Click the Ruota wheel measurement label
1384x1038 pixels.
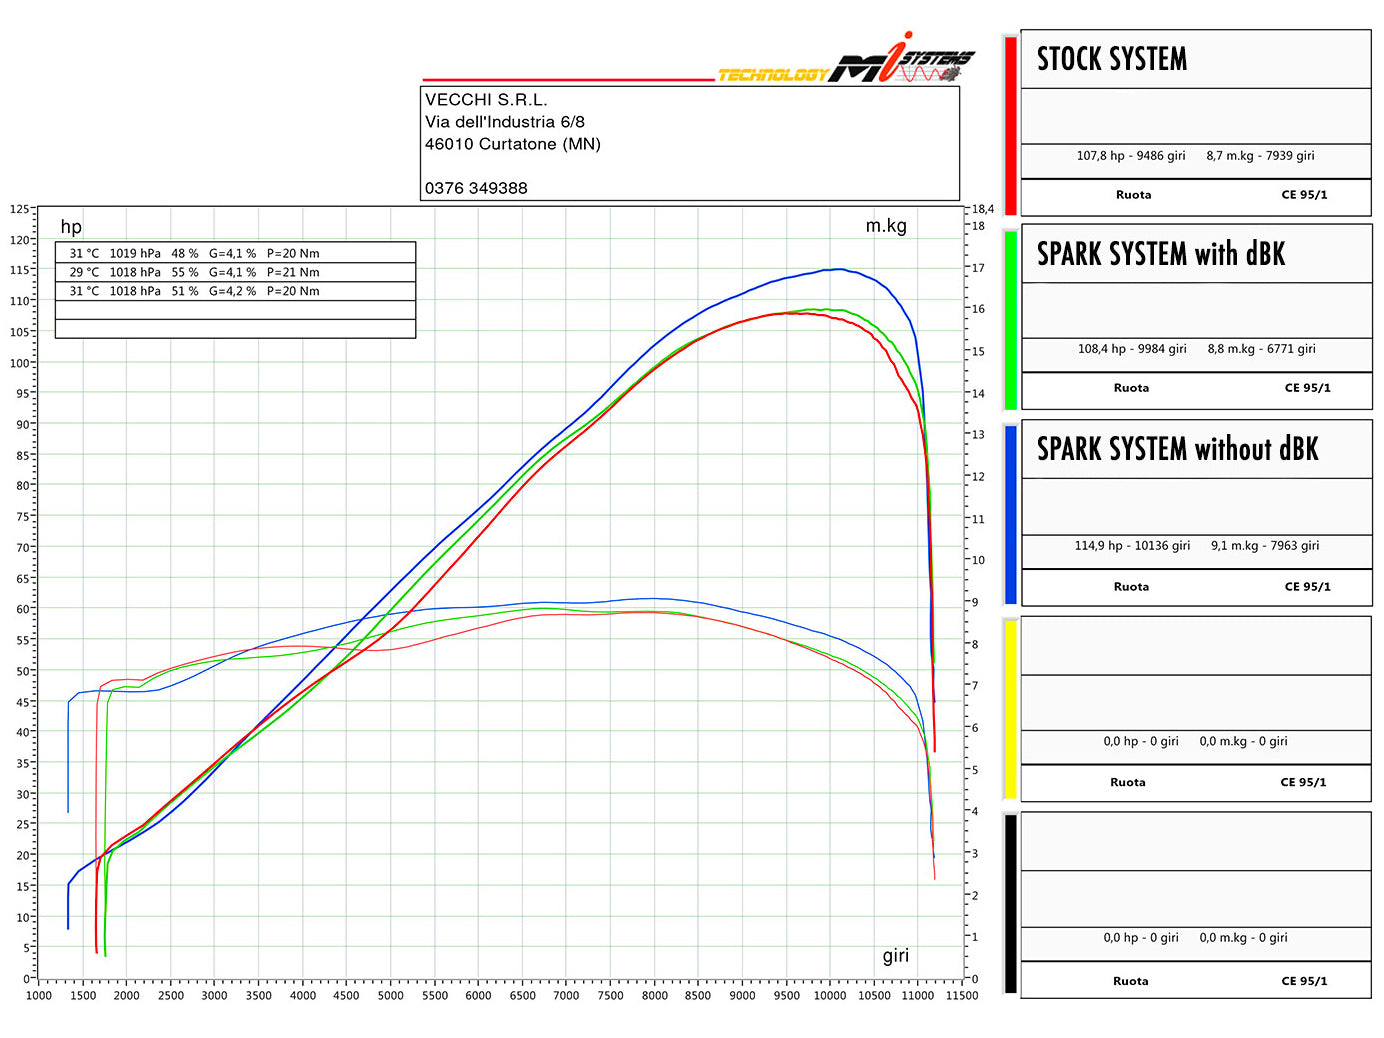point(1133,195)
